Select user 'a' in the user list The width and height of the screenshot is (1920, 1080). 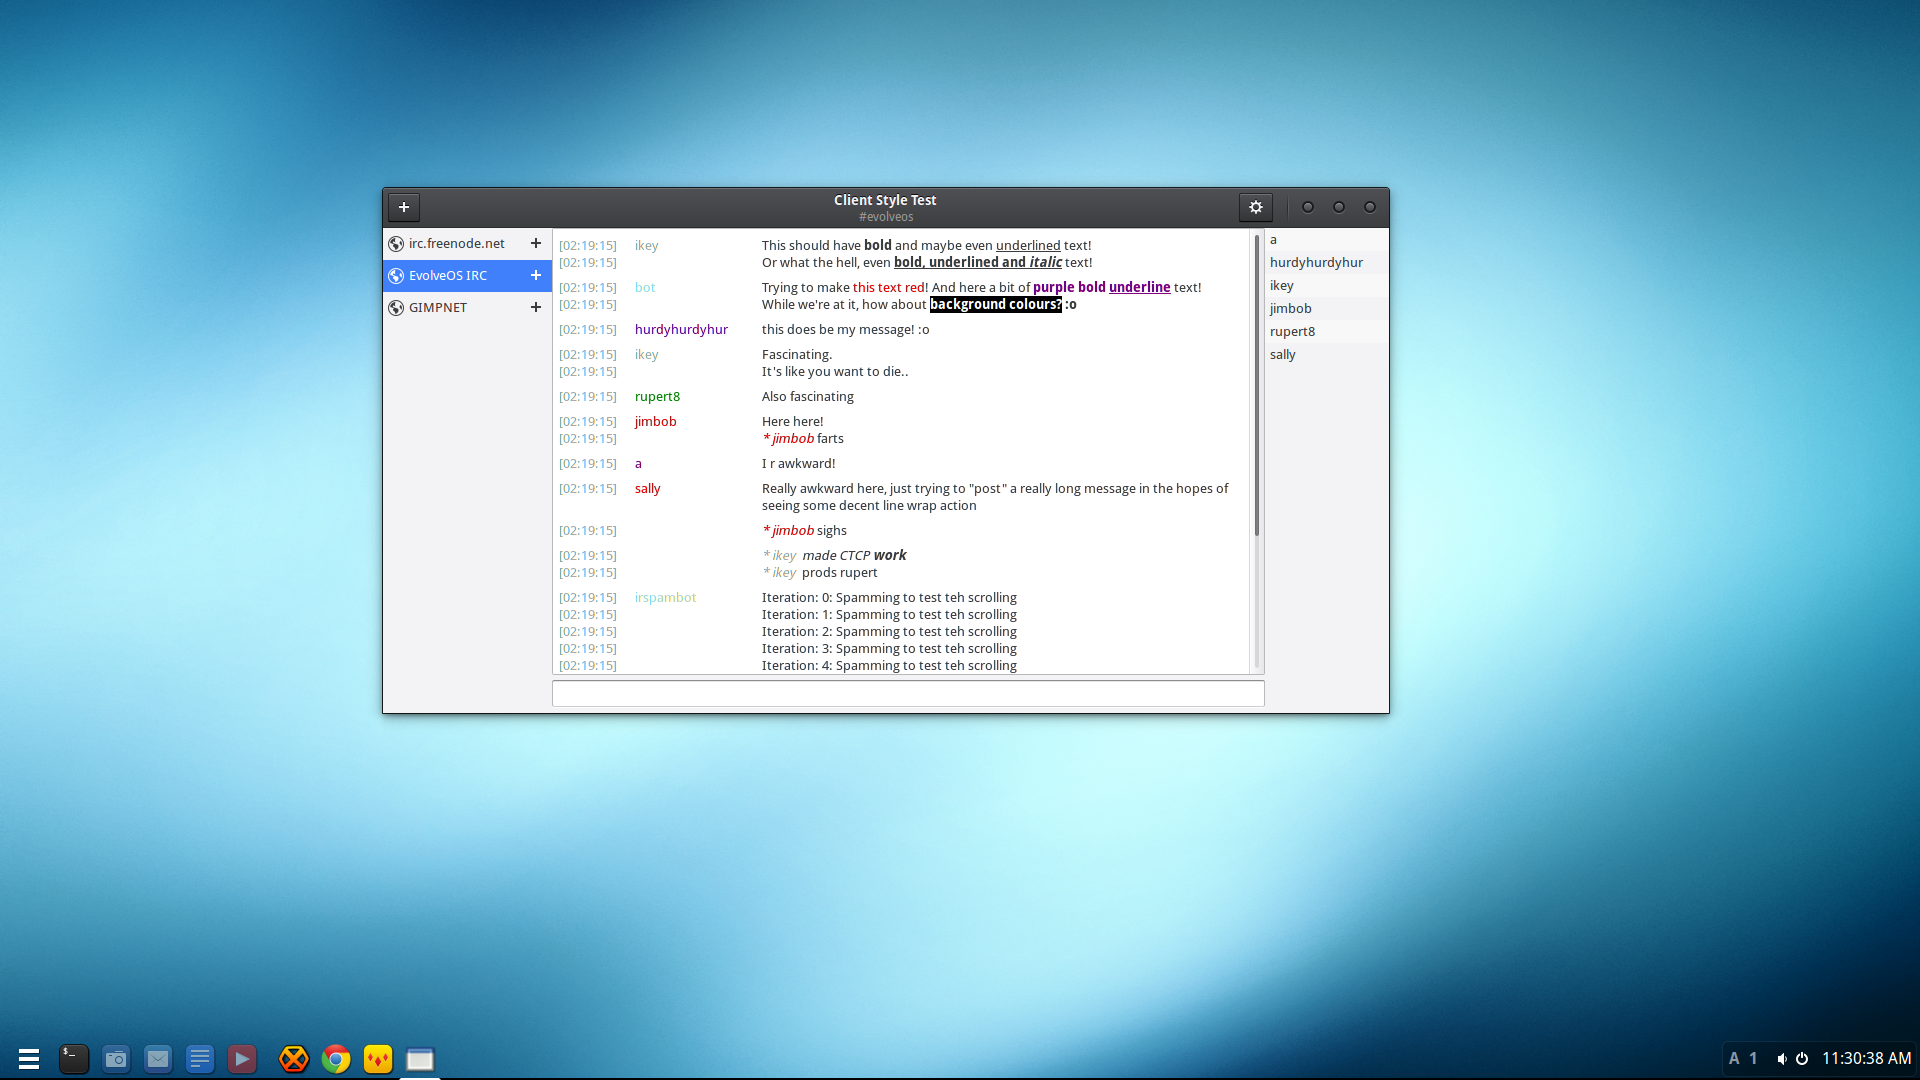coord(1327,240)
